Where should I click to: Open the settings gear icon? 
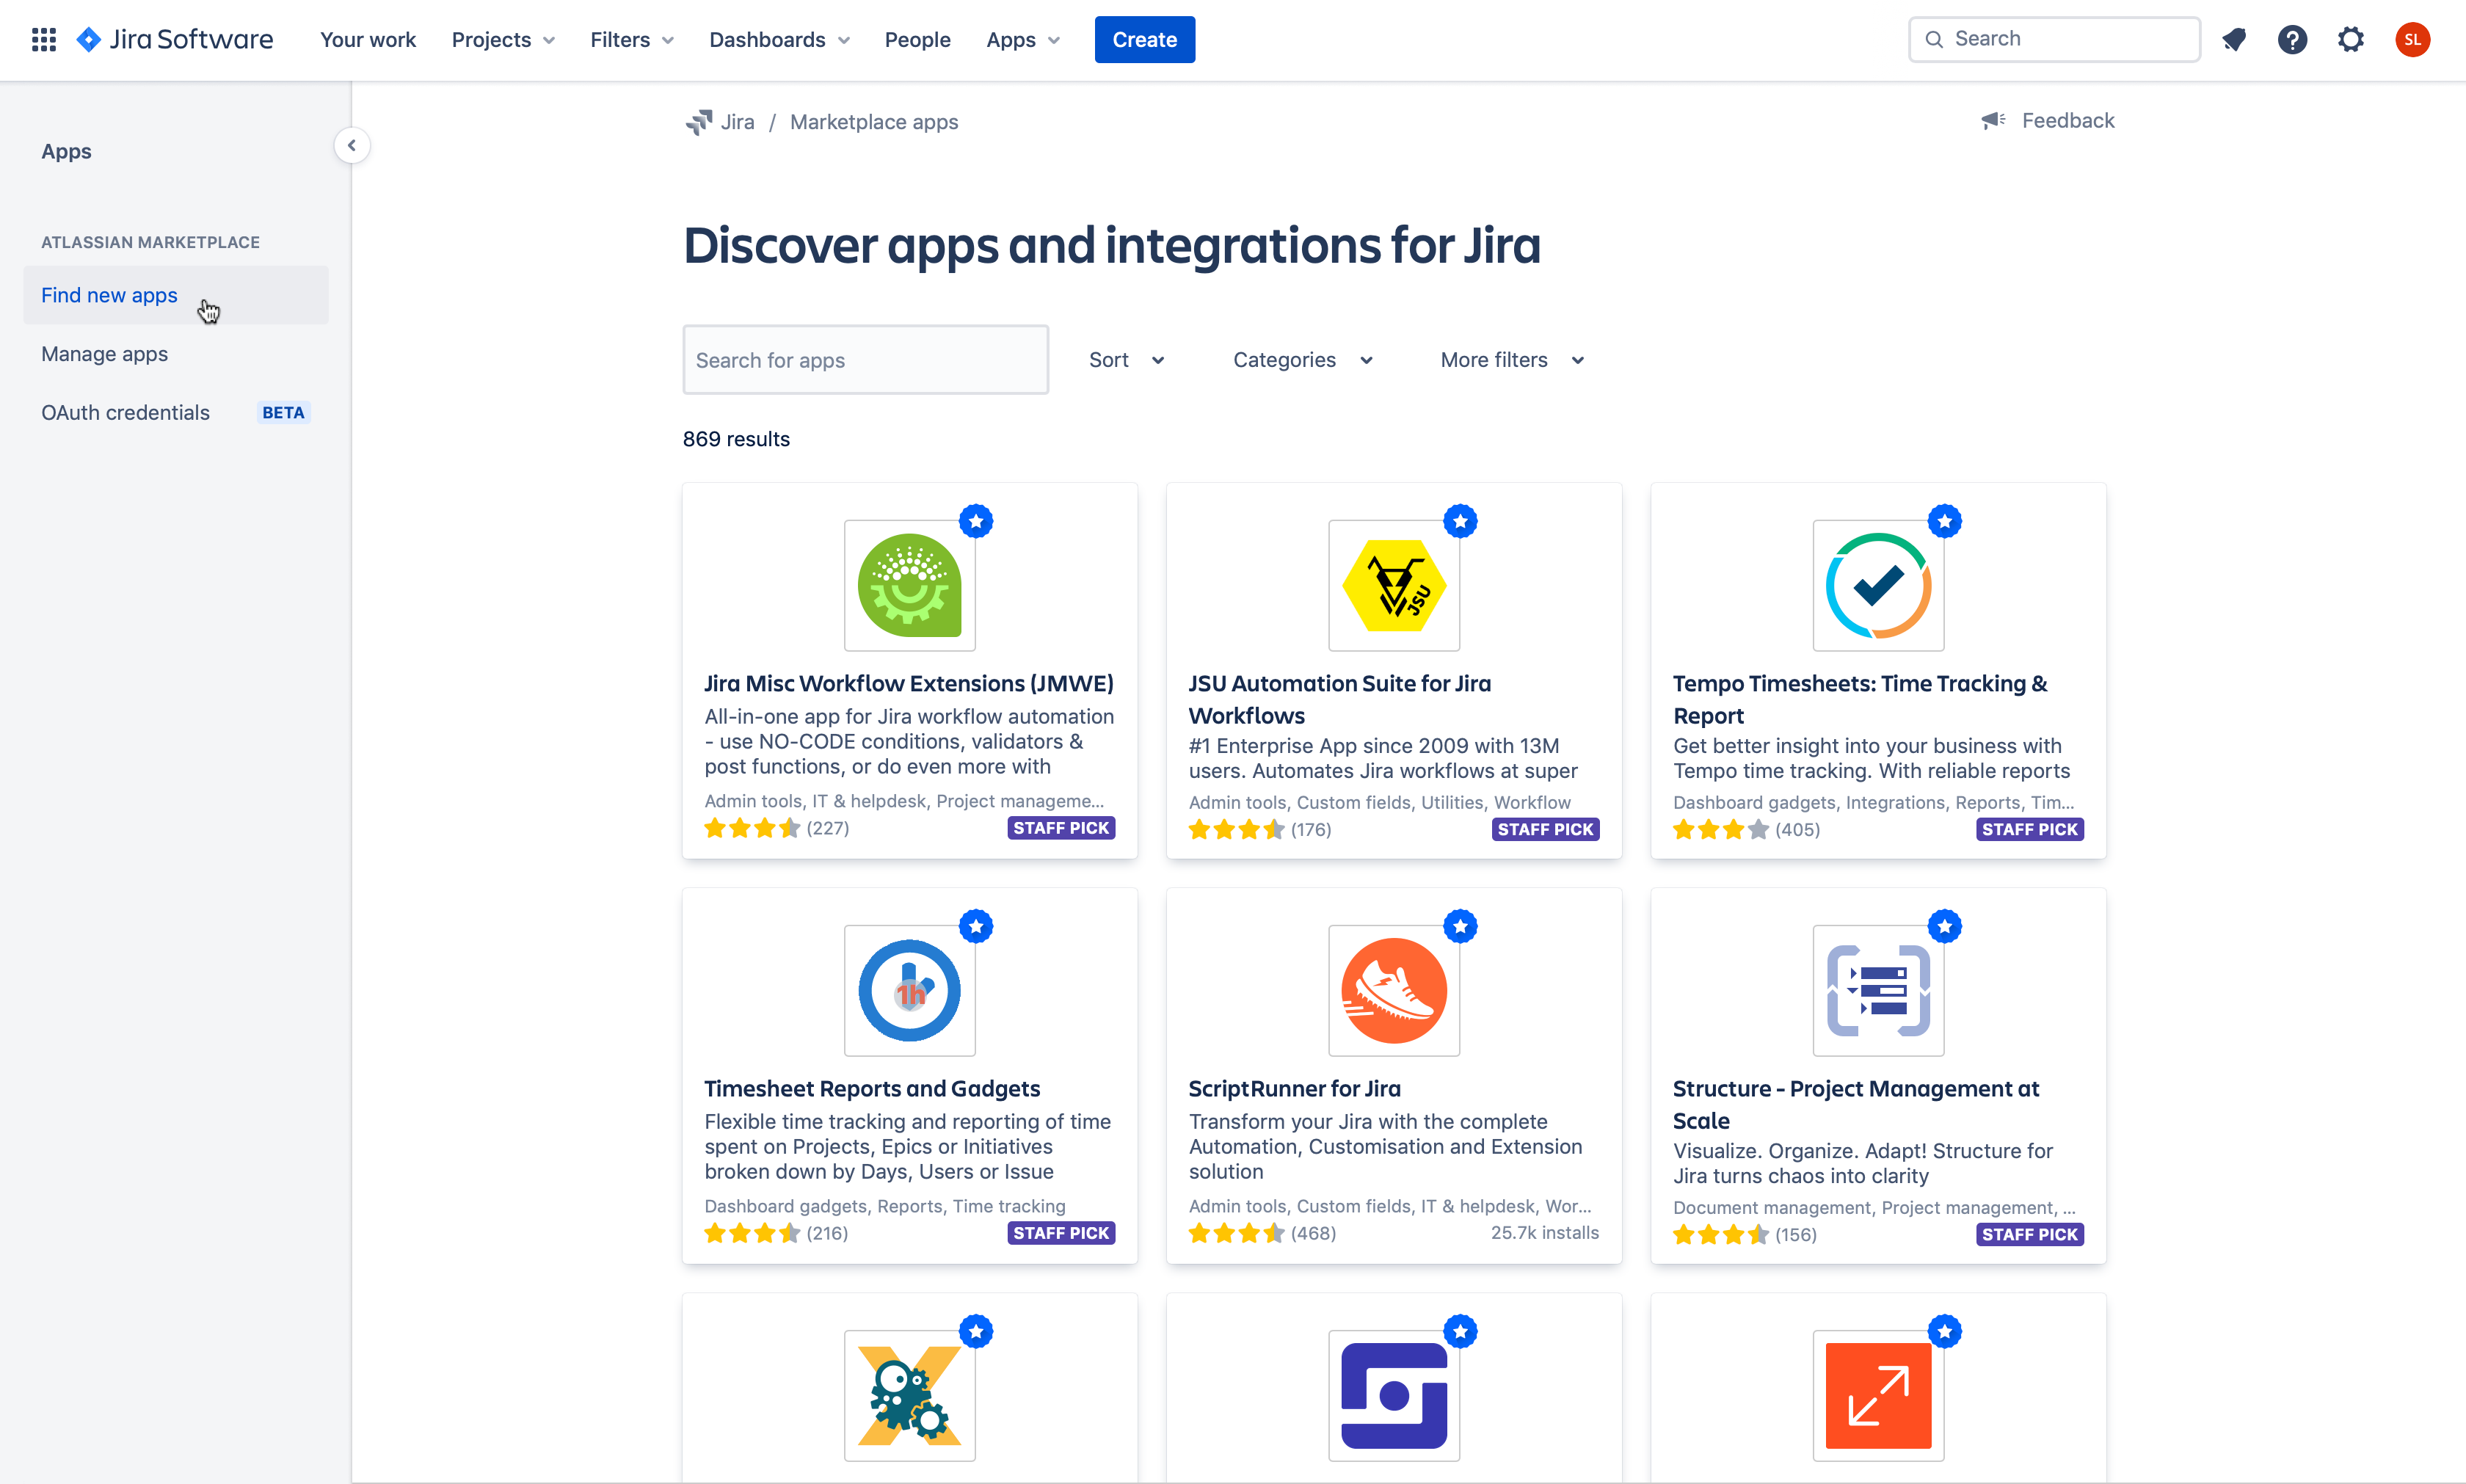pos(2350,40)
